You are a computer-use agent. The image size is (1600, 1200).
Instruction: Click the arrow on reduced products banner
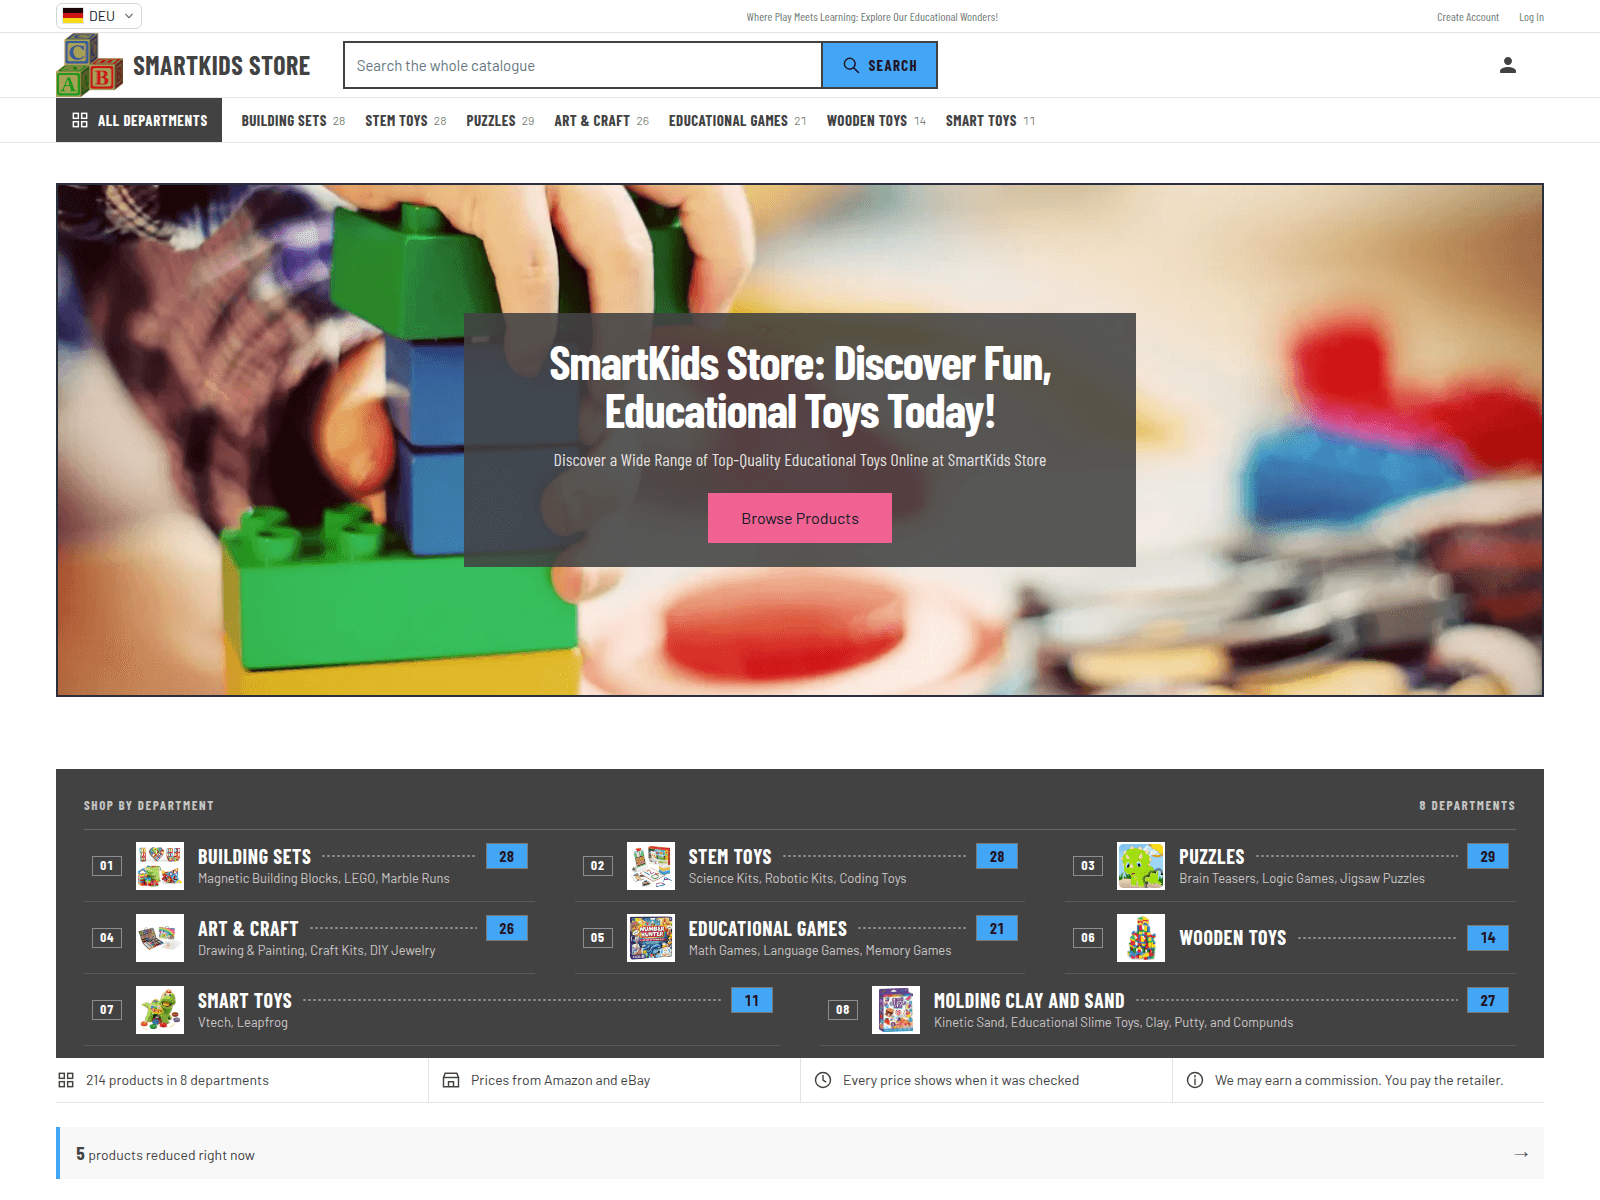pyautogui.click(x=1521, y=1154)
